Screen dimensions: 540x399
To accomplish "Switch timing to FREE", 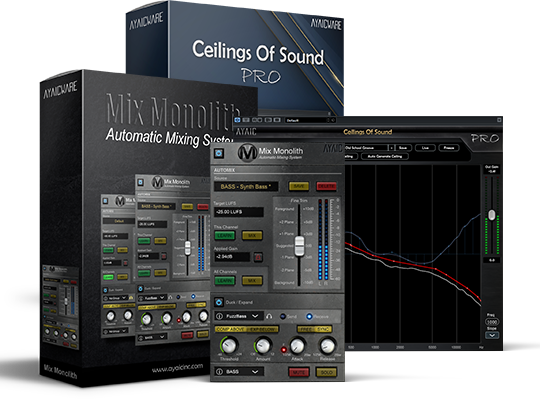I will click(306, 329).
